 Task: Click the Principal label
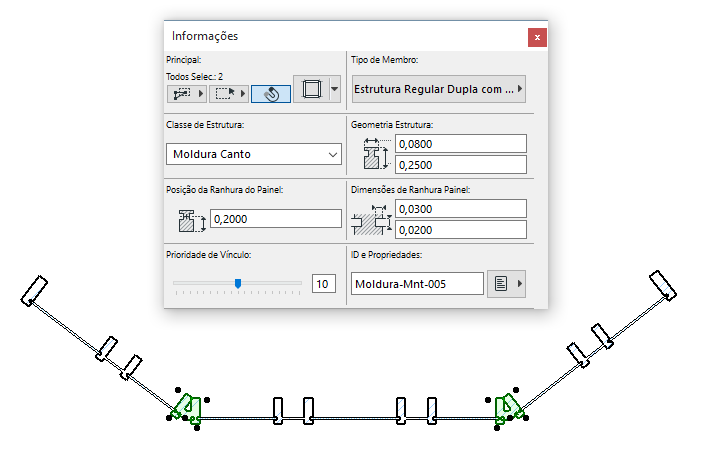[x=184, y=59]
